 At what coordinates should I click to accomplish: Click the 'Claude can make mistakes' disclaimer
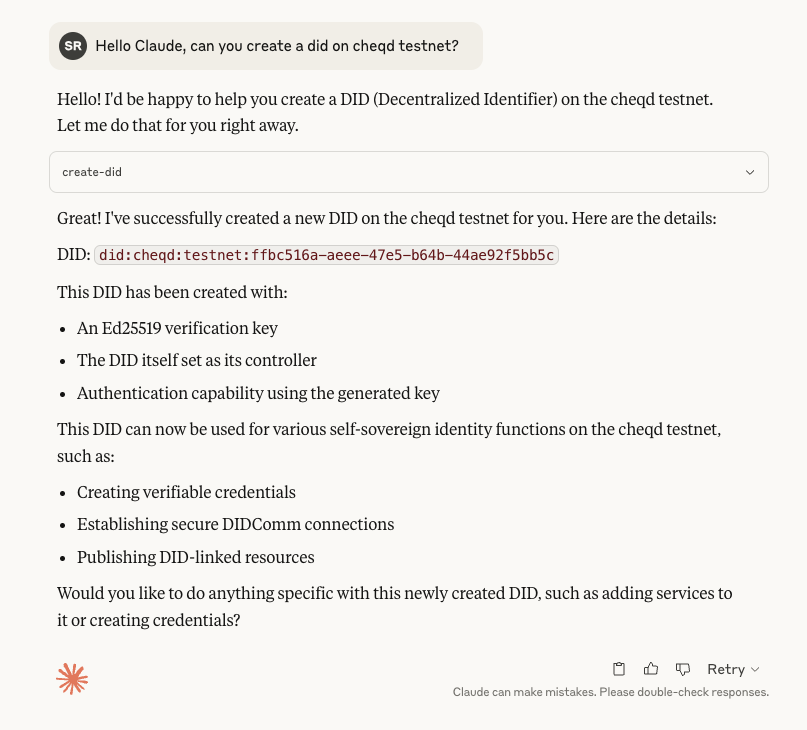click(x=610, y=692)
